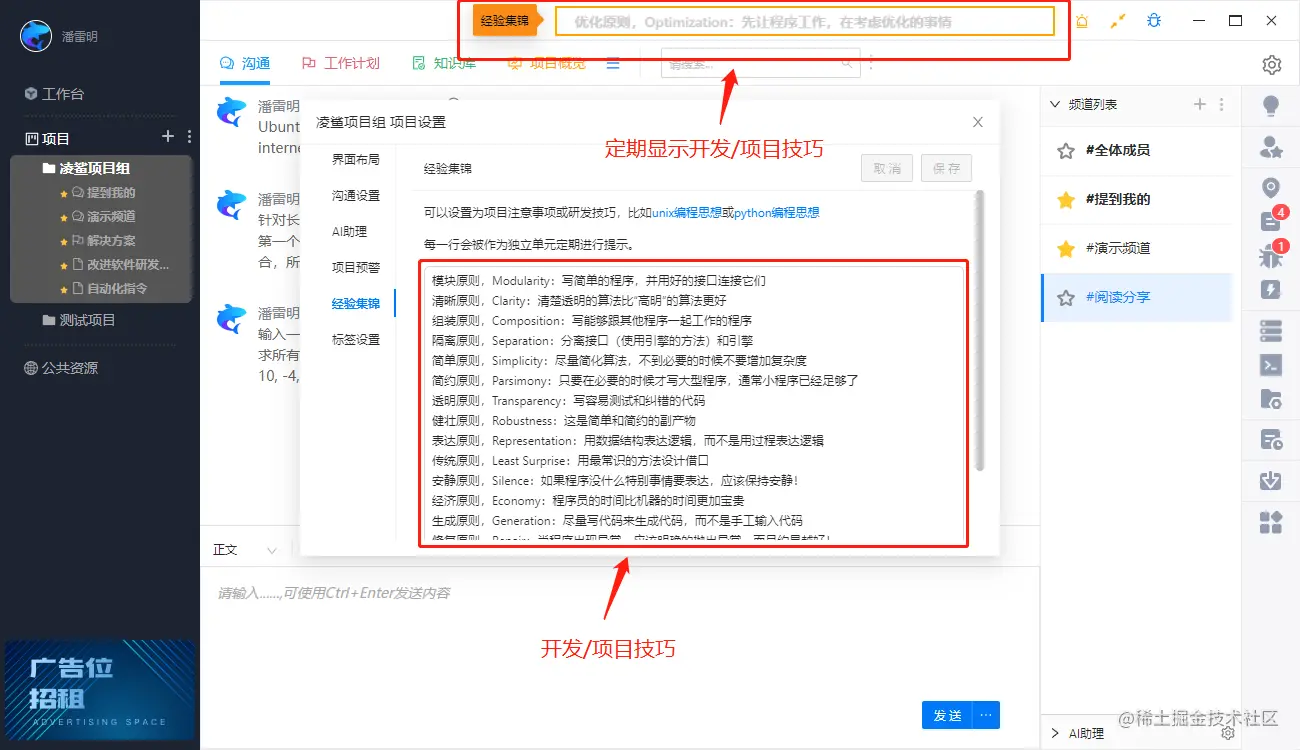
Task: Open the gear settings icon below window controls
Action: pyautogui.click(x=1271, y=65)
